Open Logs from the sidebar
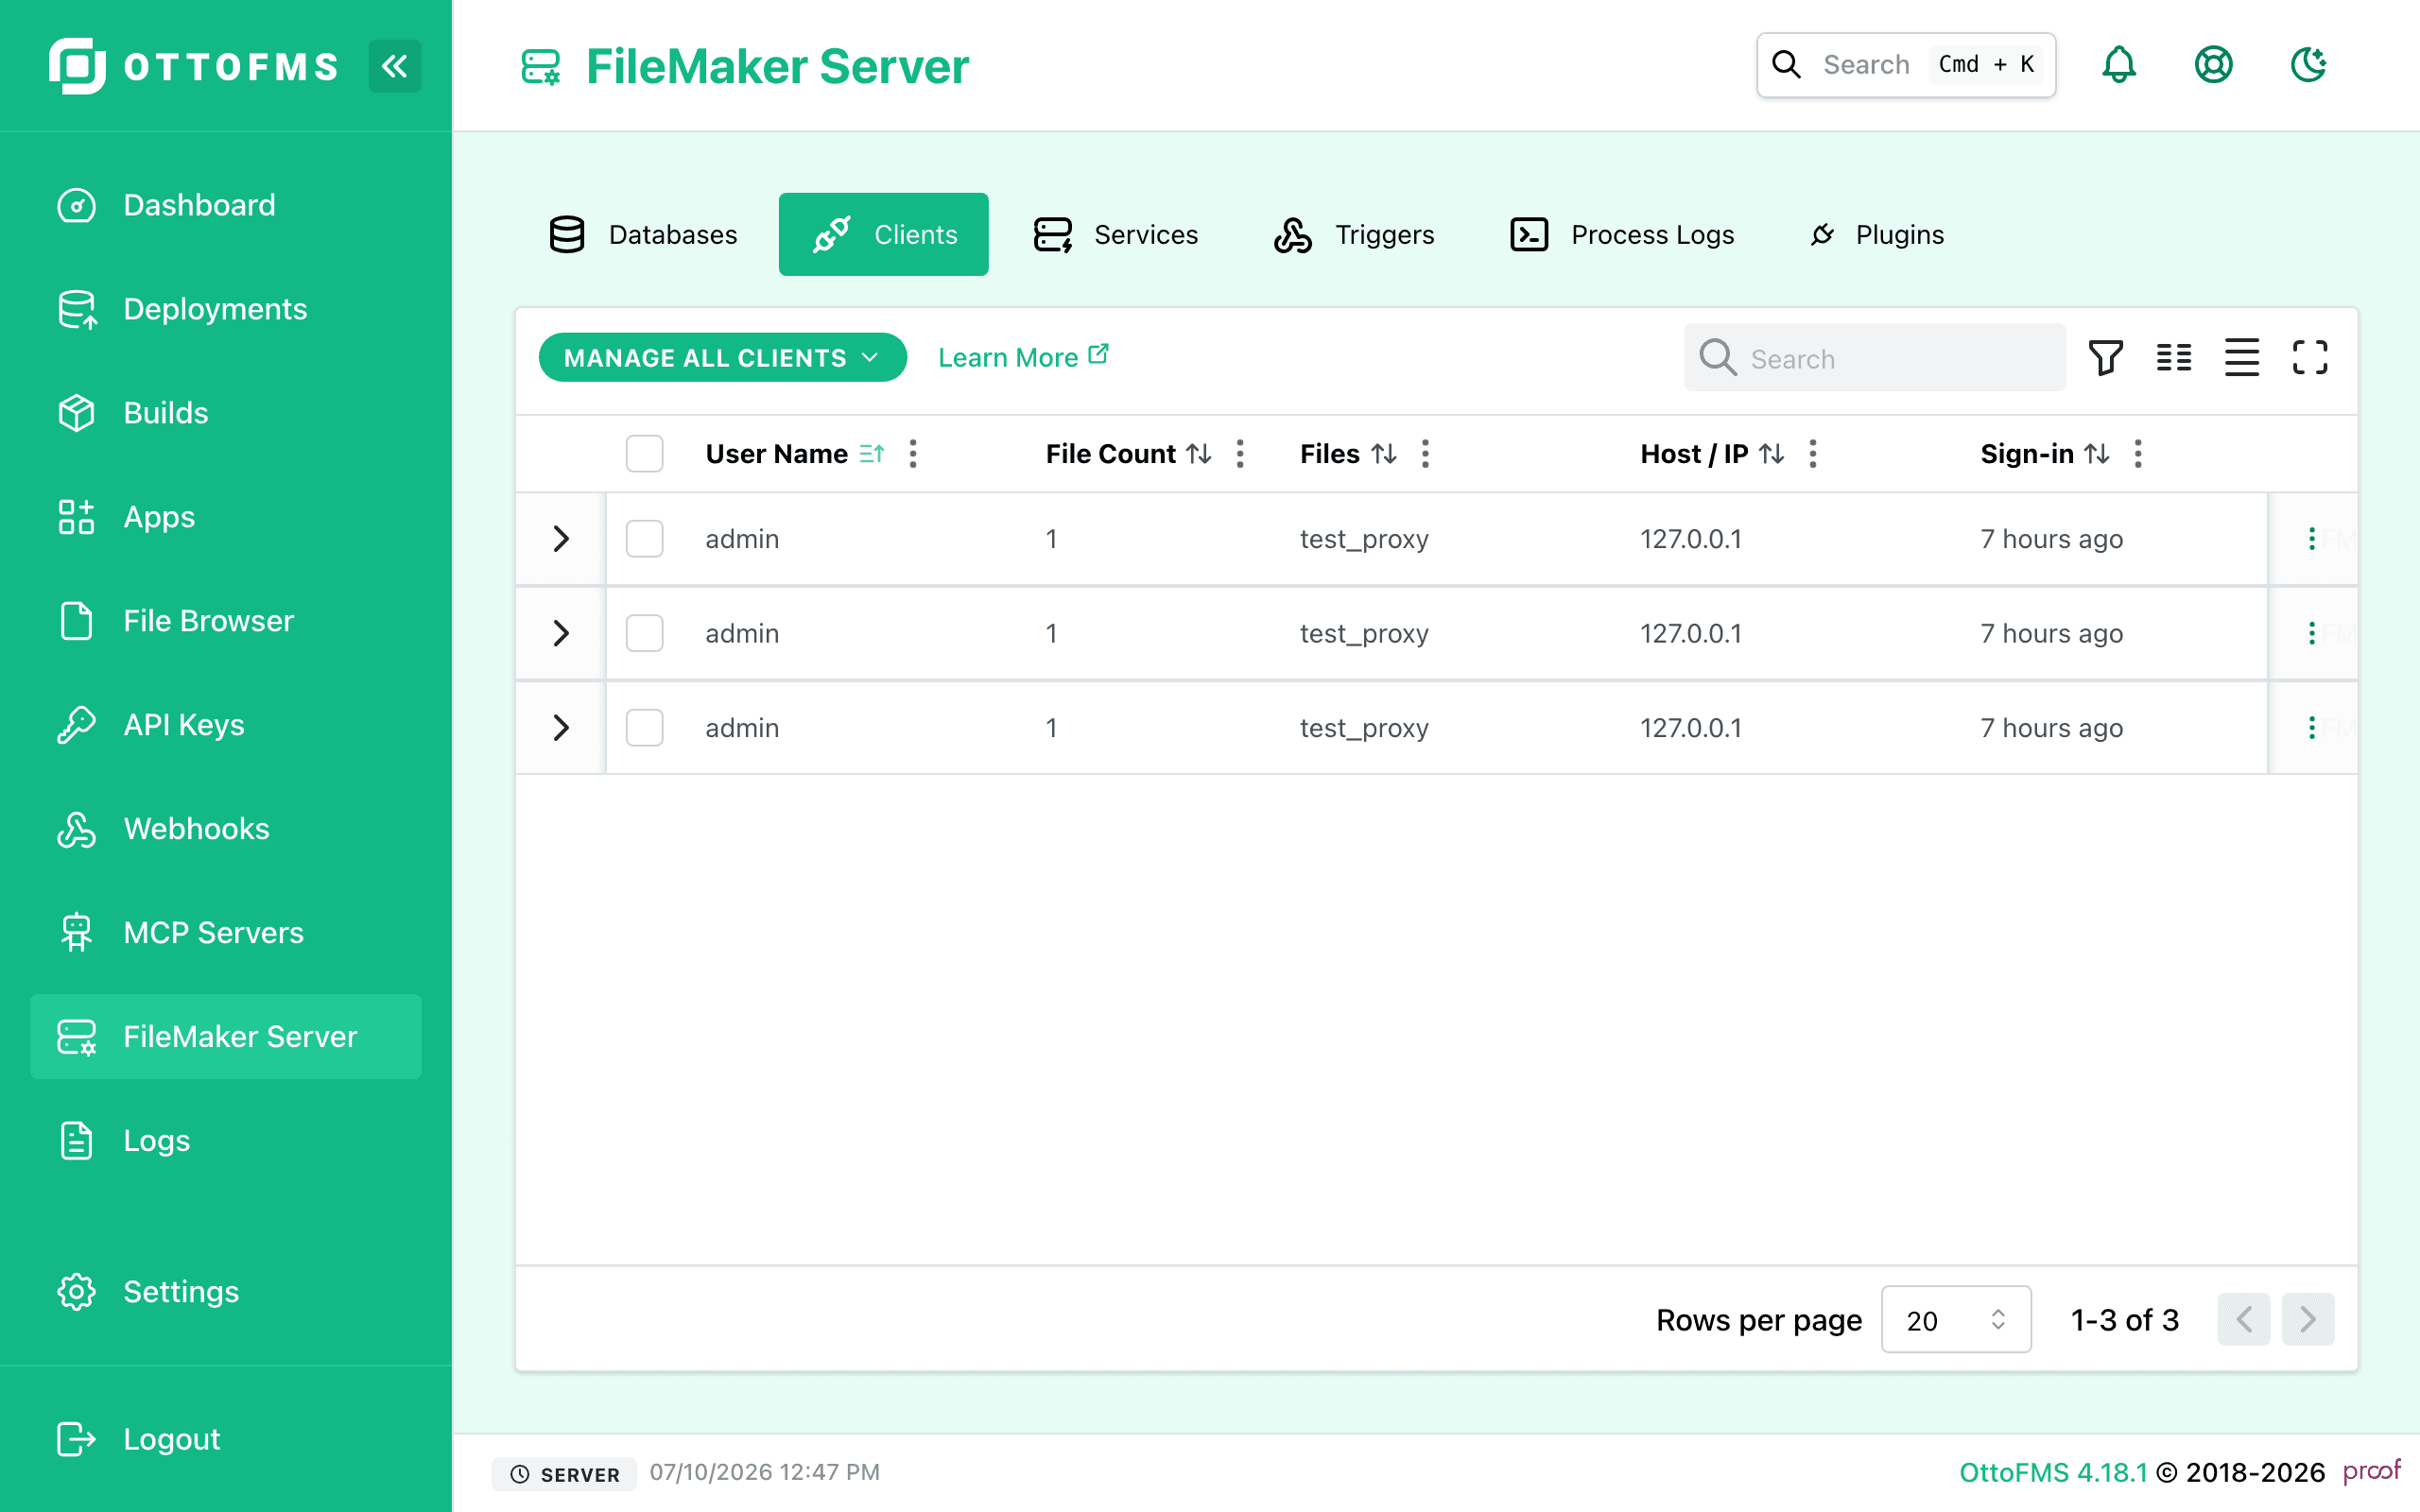The height and width of the screenshot is (1512, 2420). click(226, 1141)
